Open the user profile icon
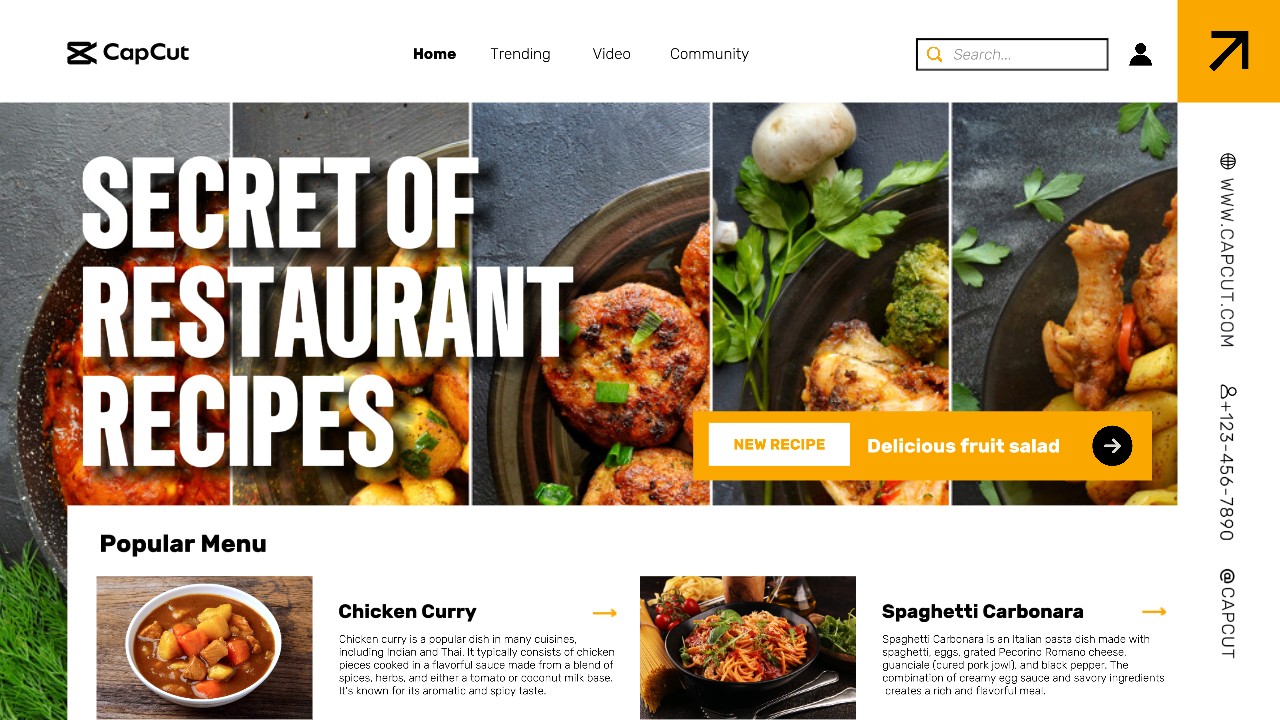Screen dimensions: 1280x720 (1140, 54)
